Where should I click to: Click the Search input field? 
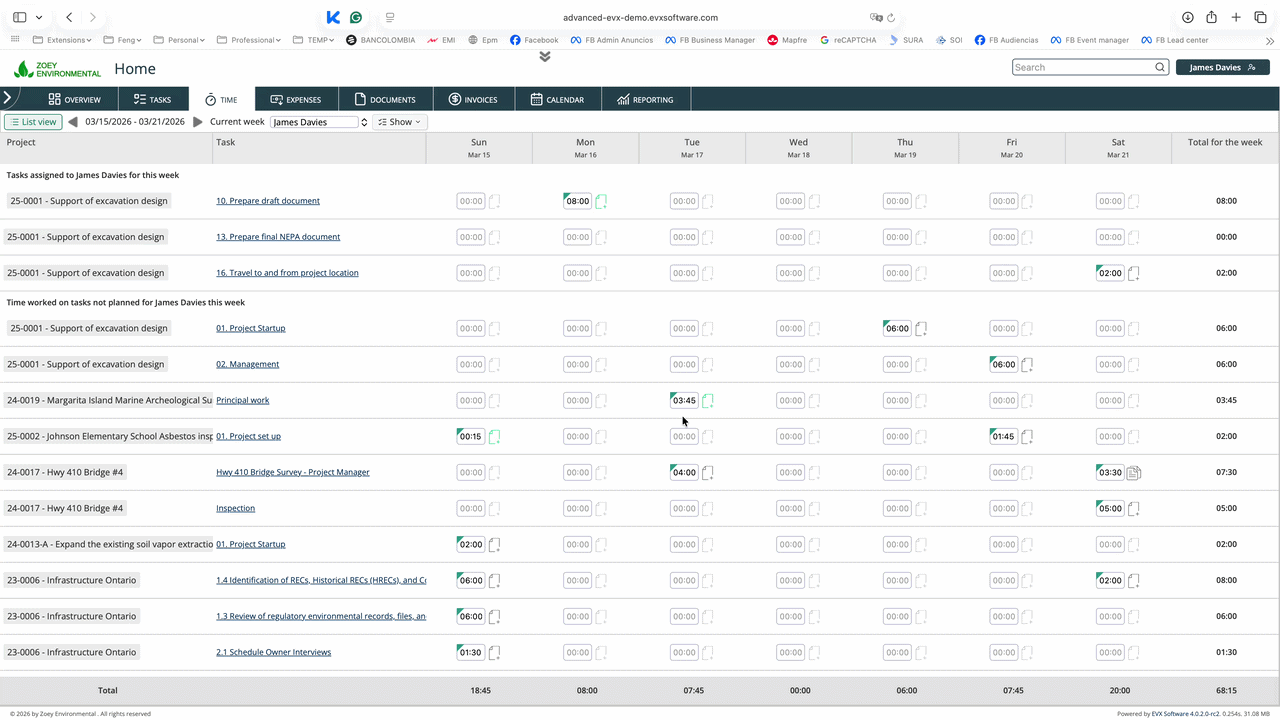coord(1084,67)
